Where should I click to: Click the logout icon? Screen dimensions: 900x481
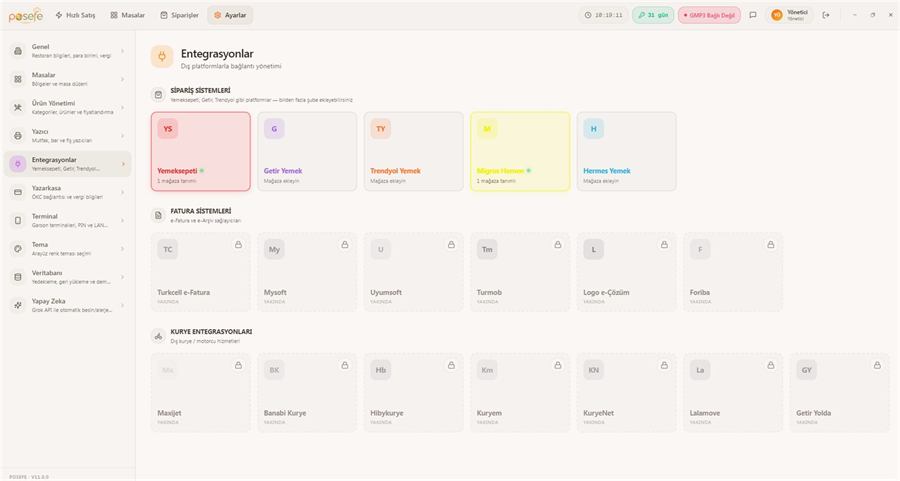[826, 15]
